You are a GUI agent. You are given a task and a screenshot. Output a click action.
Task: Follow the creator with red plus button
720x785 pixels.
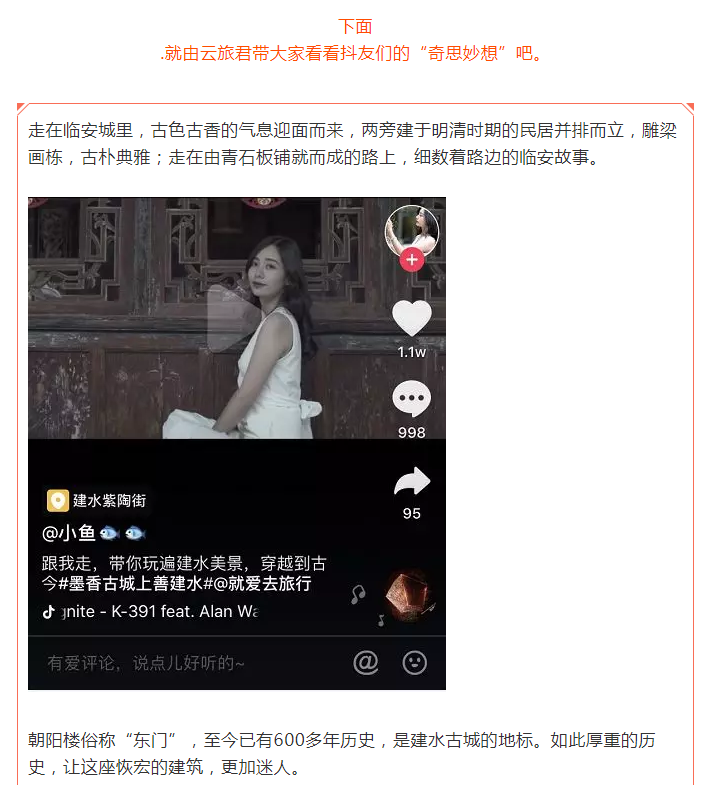tap(412, 260)
